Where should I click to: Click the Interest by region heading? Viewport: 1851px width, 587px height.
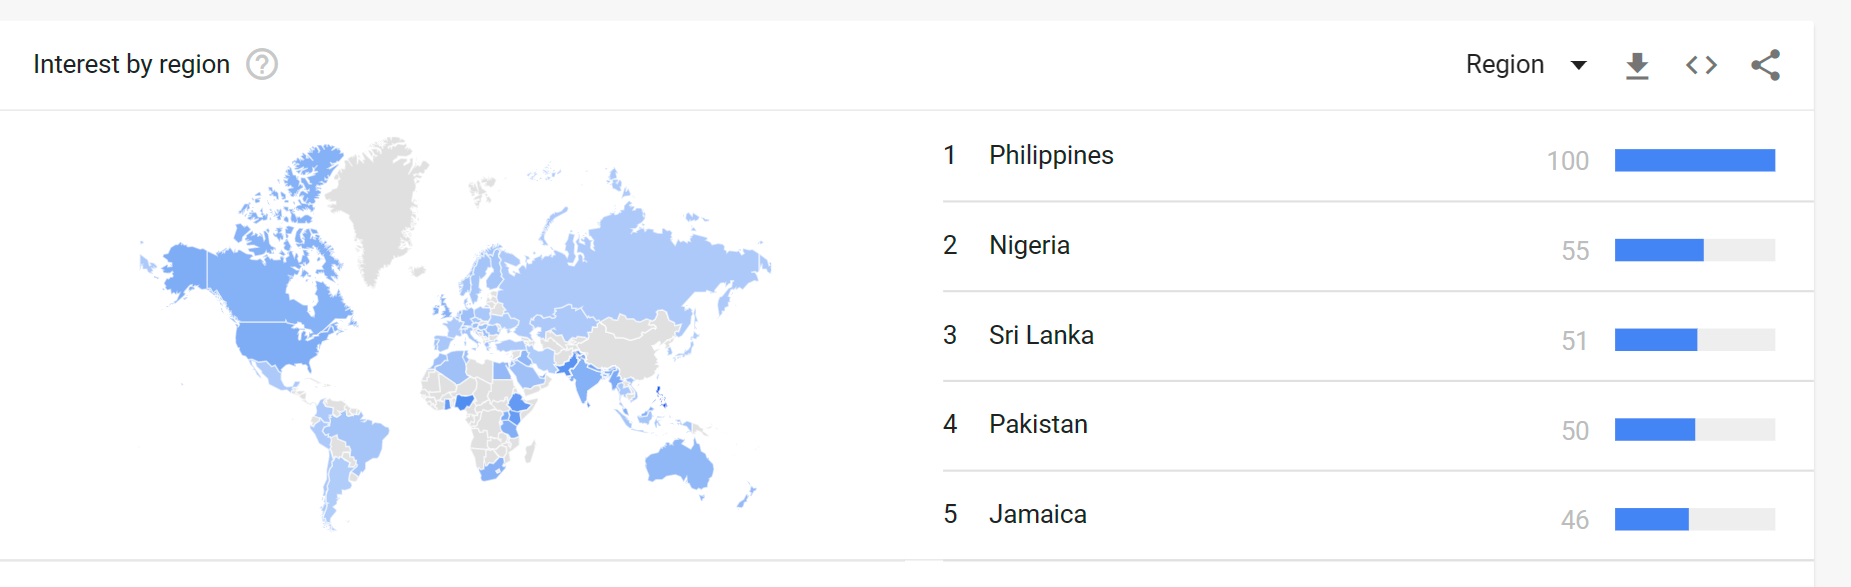[x=131, y=64]
